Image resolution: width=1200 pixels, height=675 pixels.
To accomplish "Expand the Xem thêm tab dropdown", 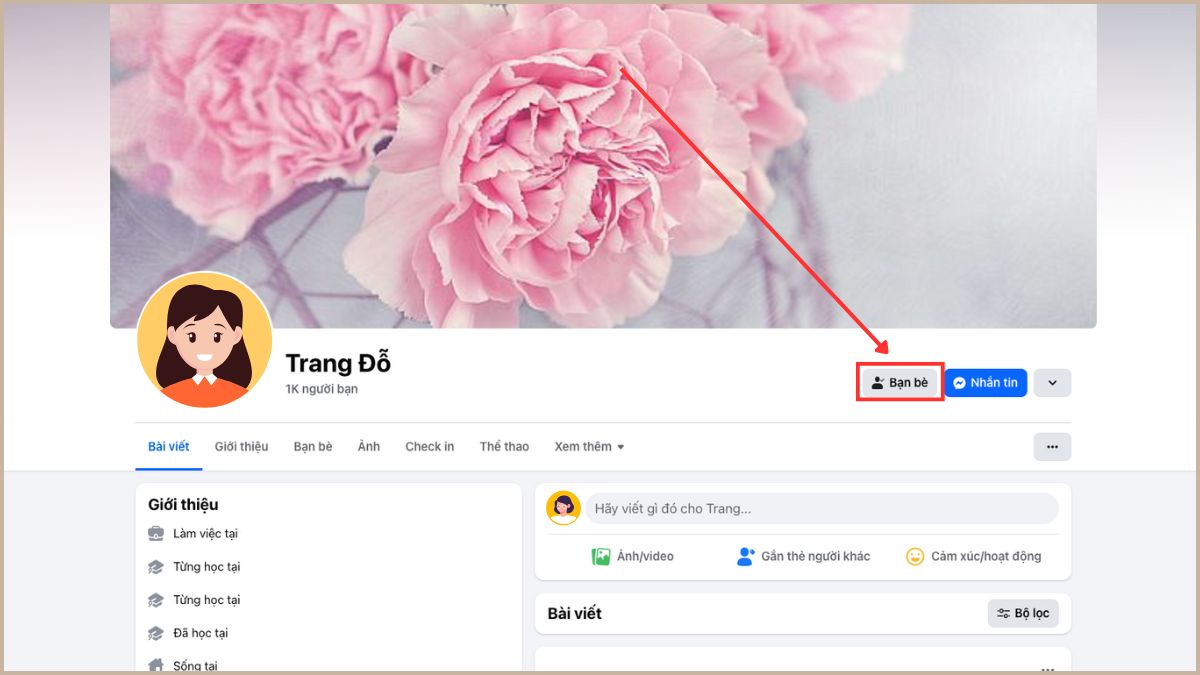I will (x=589, y=447).
